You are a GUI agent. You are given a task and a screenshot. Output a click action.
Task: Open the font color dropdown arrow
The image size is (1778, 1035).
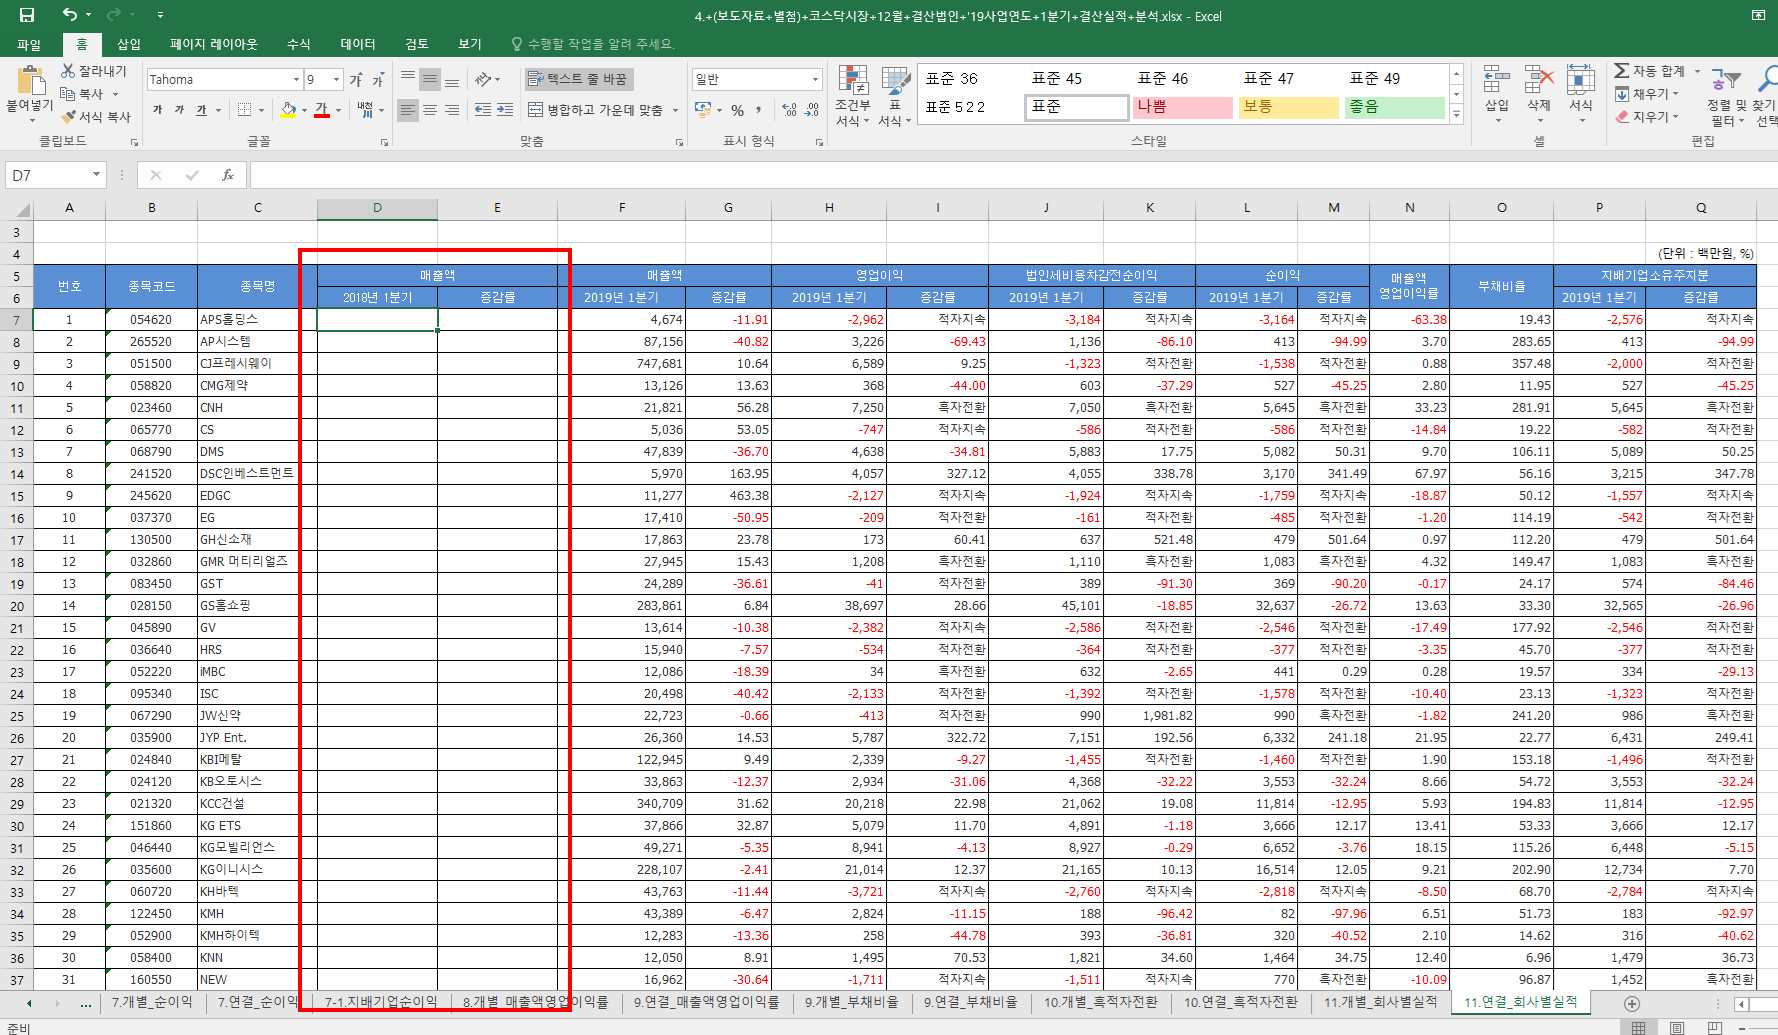338,110
